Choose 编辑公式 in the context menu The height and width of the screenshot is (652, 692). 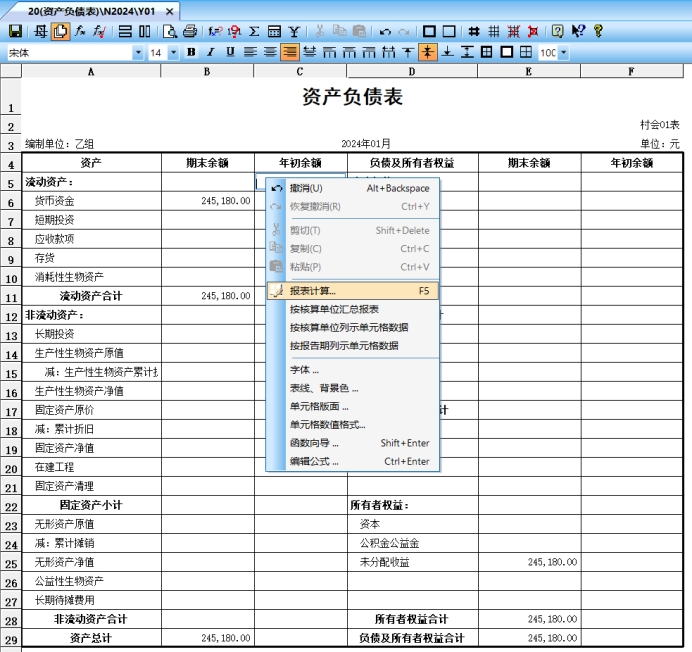pyautogui.click(x=313, y=462)
